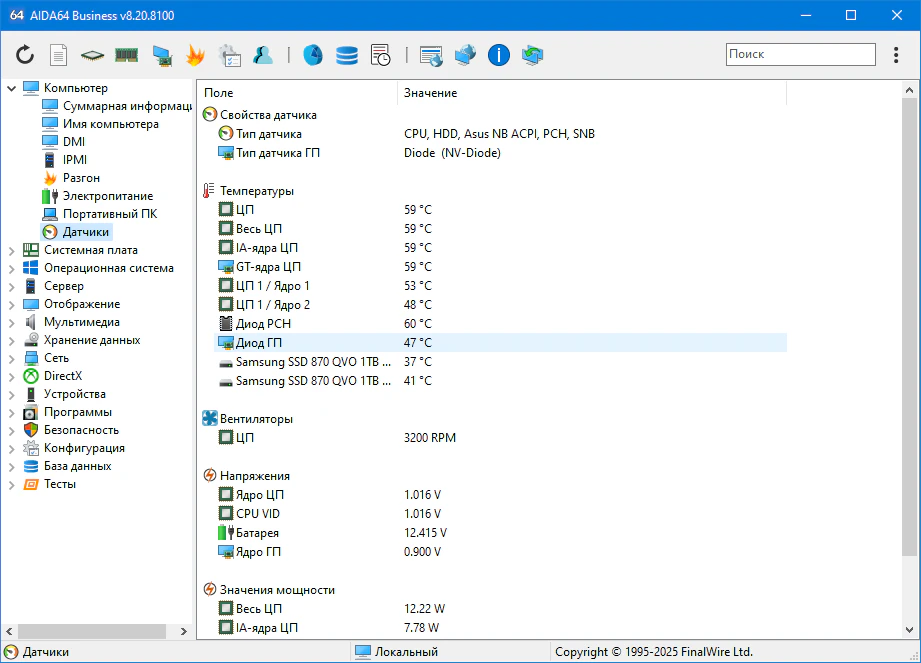Image resolution: width=921 pixels, height=663 pixels.
Task: Open Электропитание in the tree
Action: point(107,196)
